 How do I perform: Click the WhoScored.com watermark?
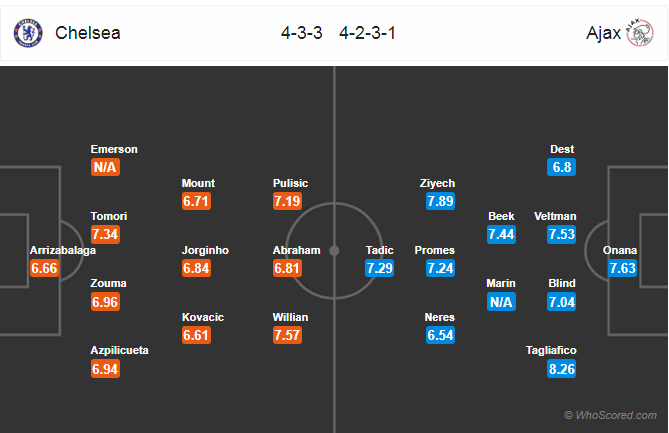(611, 415)
